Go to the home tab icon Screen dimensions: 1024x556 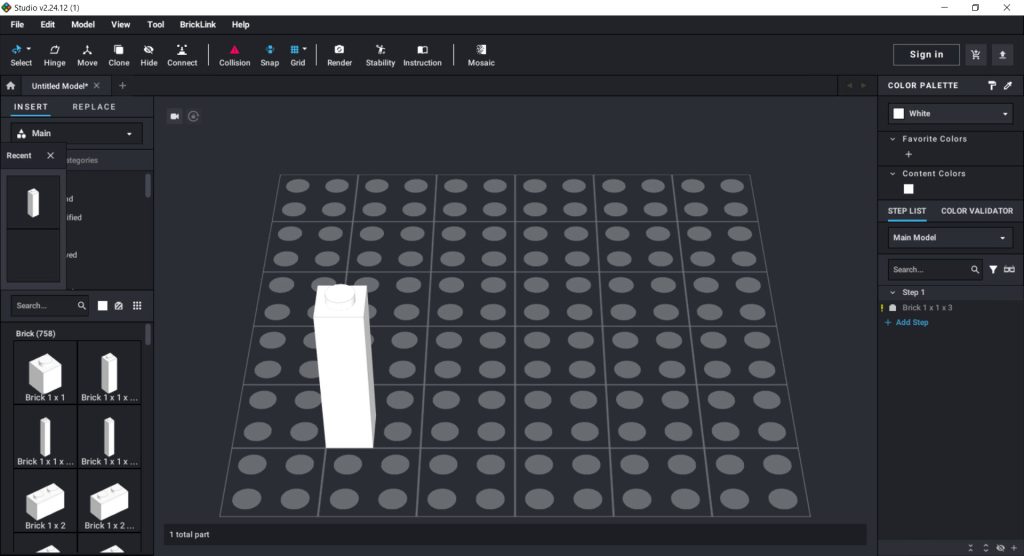(10, 86)
